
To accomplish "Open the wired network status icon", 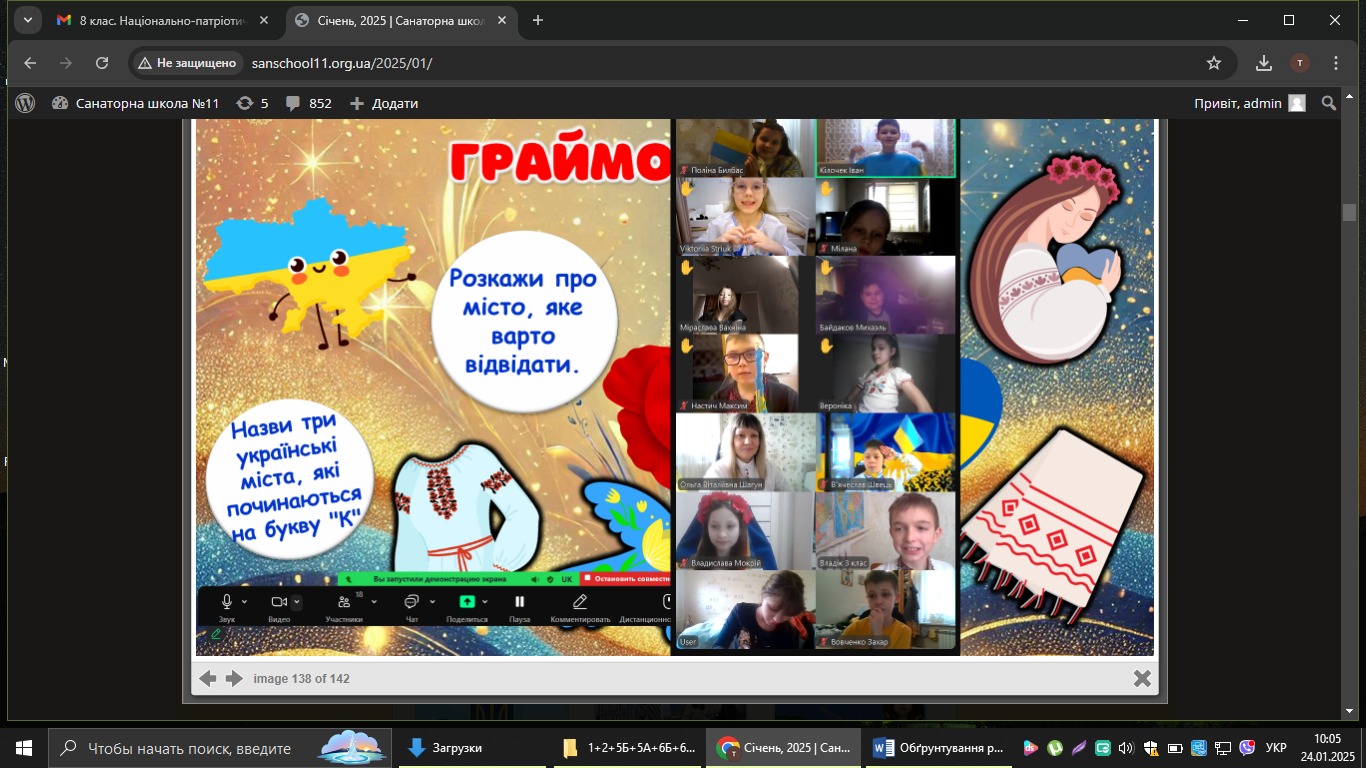I will (1222, 747).
